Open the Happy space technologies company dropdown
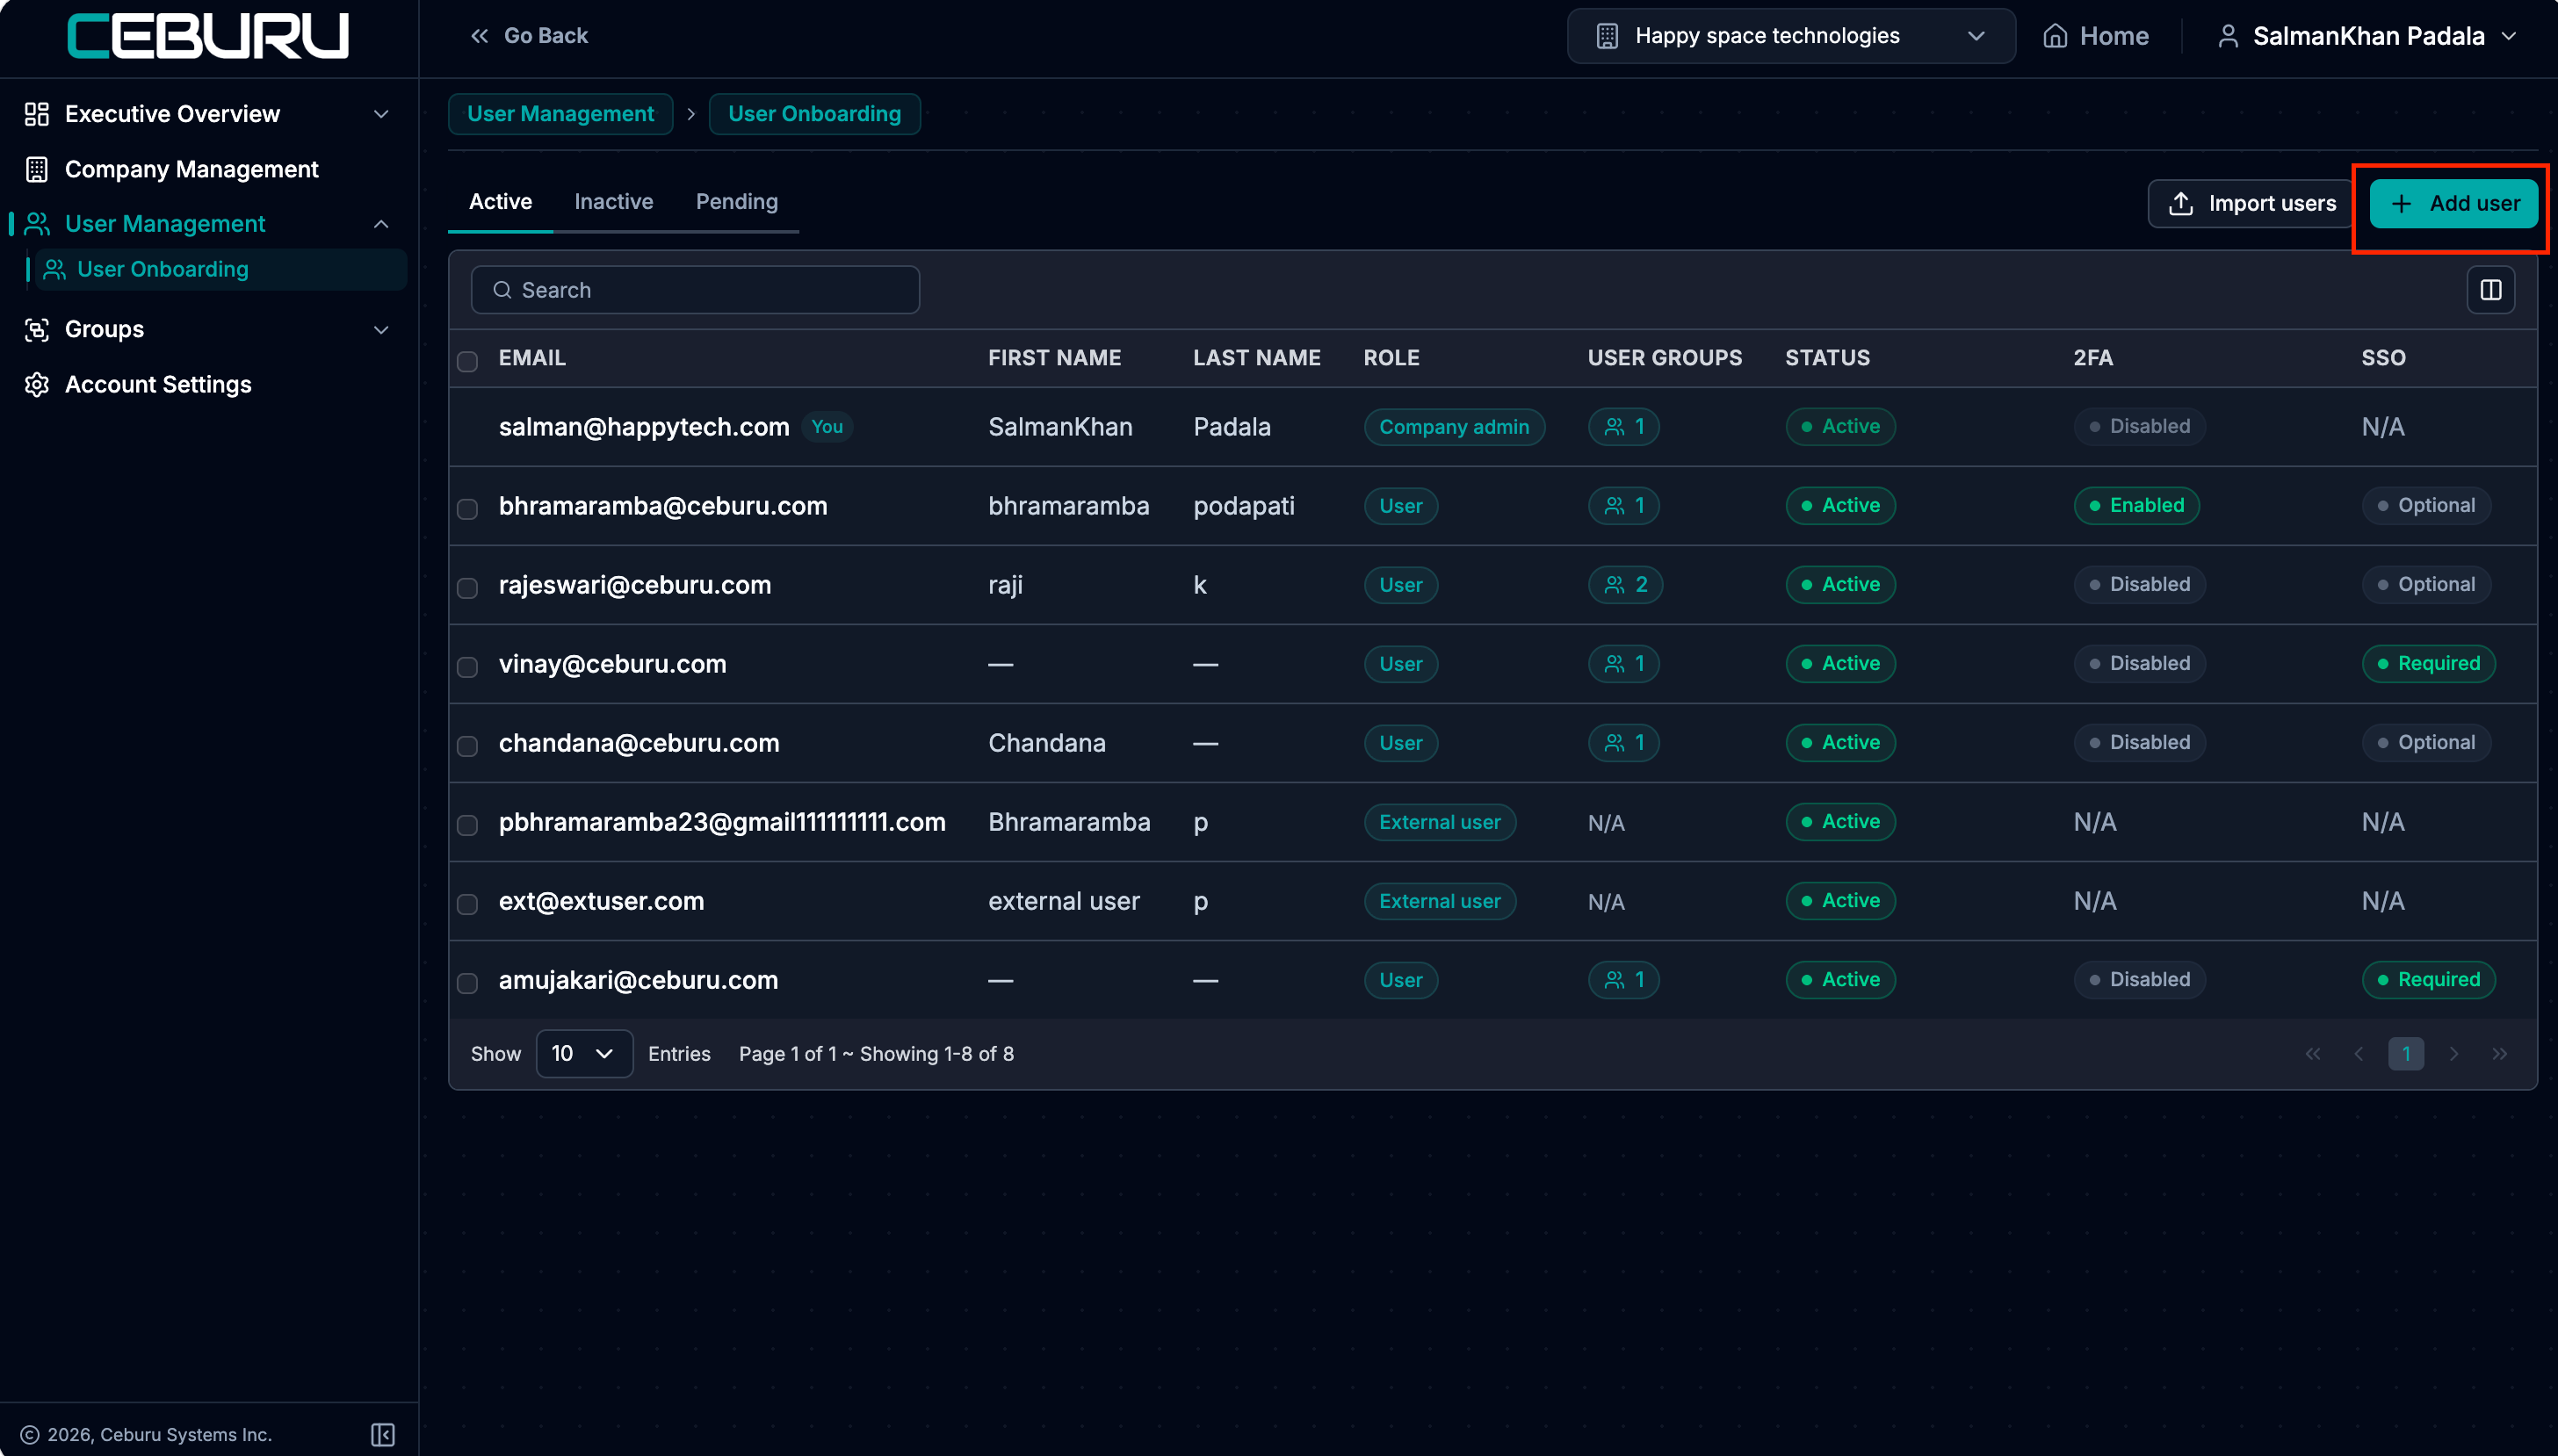 coord(1791,36)
